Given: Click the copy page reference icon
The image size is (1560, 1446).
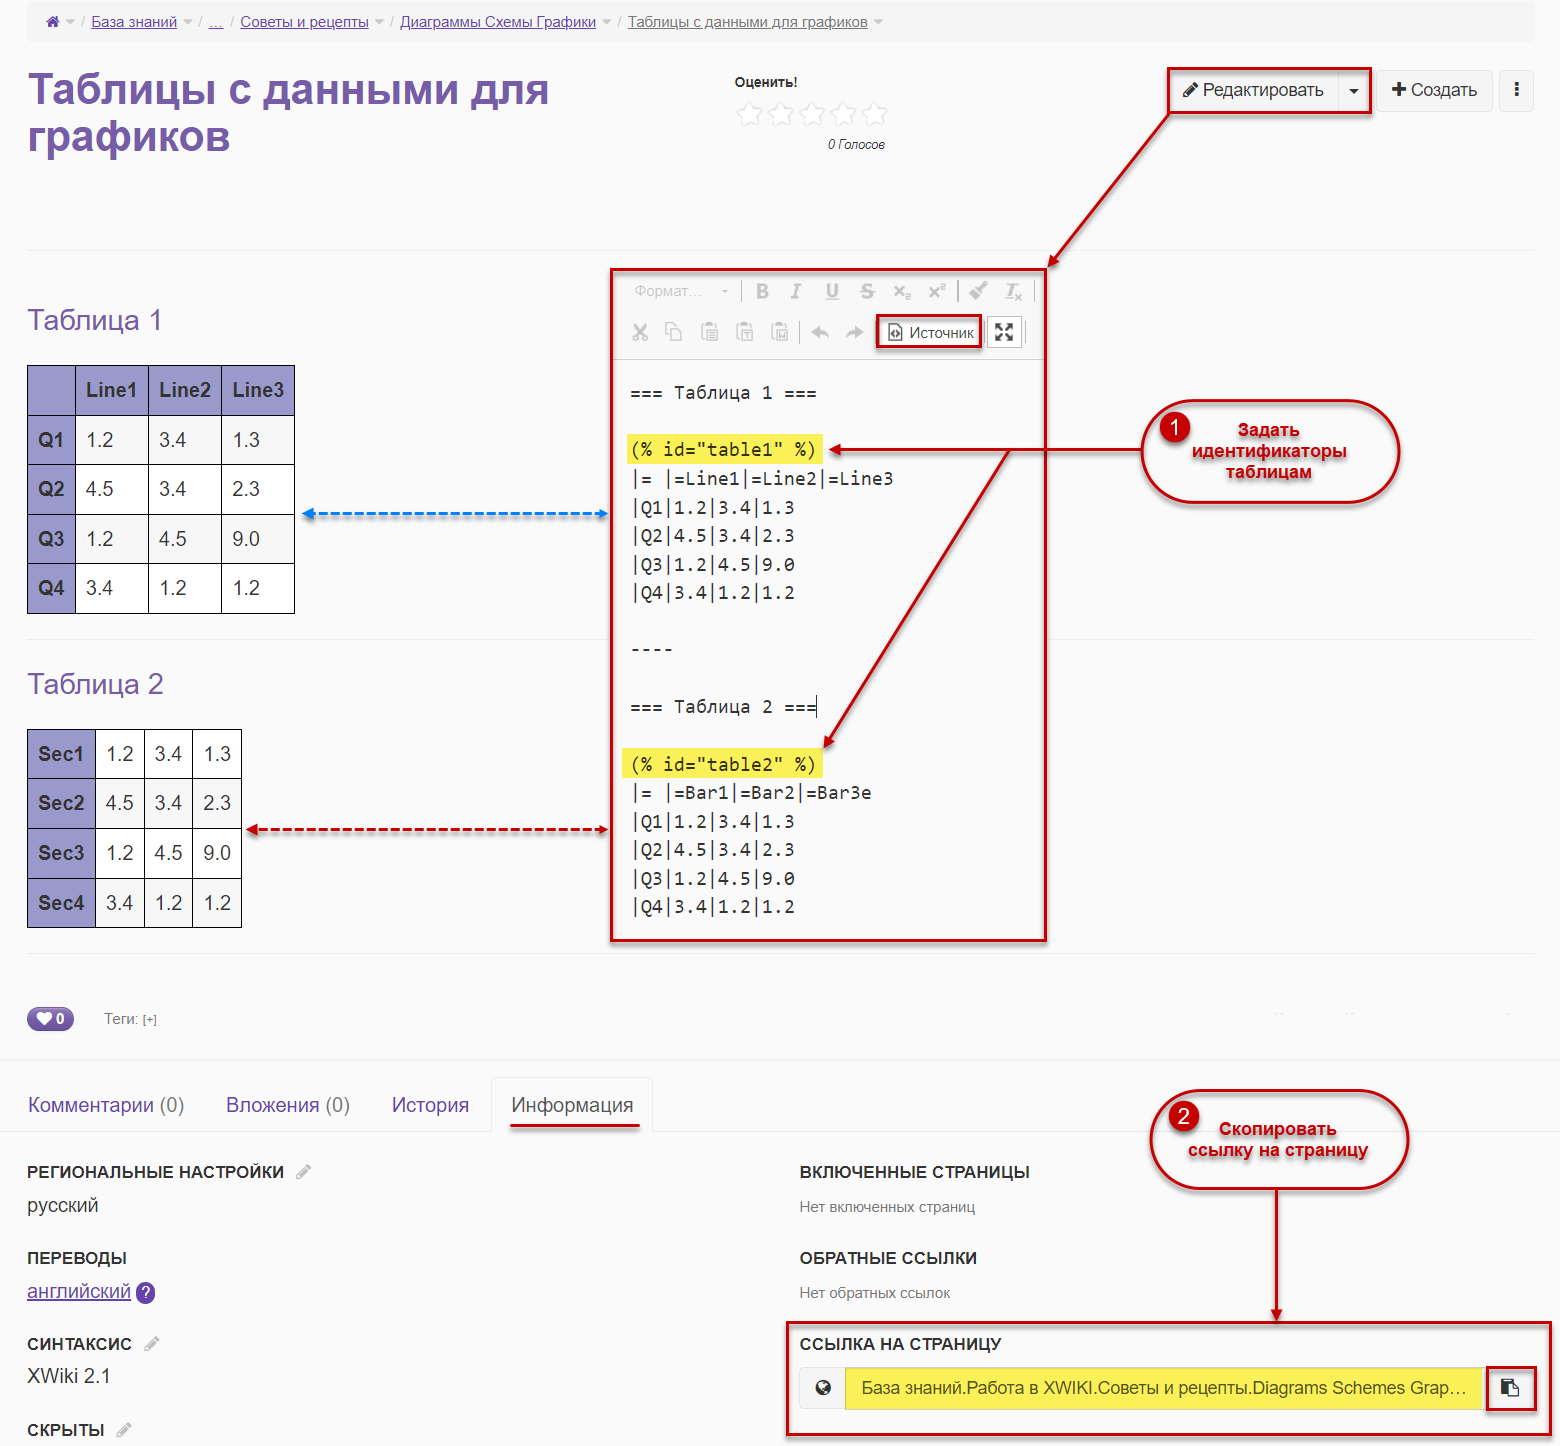Looking at the screenshot, I should pos(1510,1388).
